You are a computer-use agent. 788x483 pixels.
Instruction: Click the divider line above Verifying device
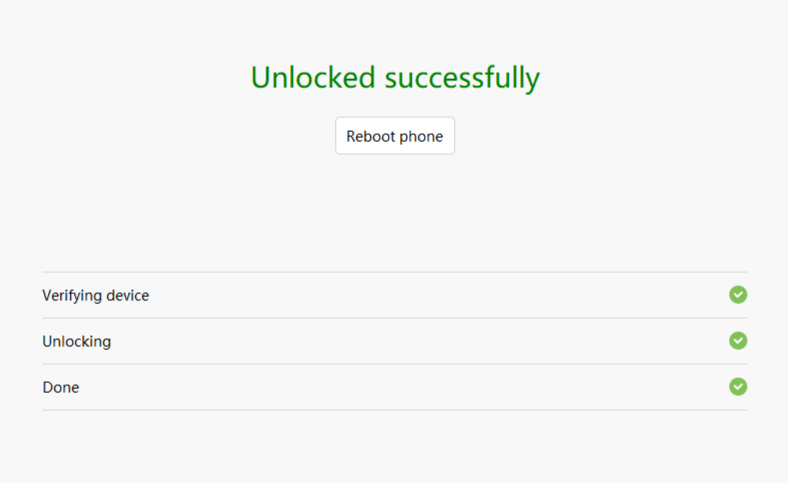[x=394, y=272]
